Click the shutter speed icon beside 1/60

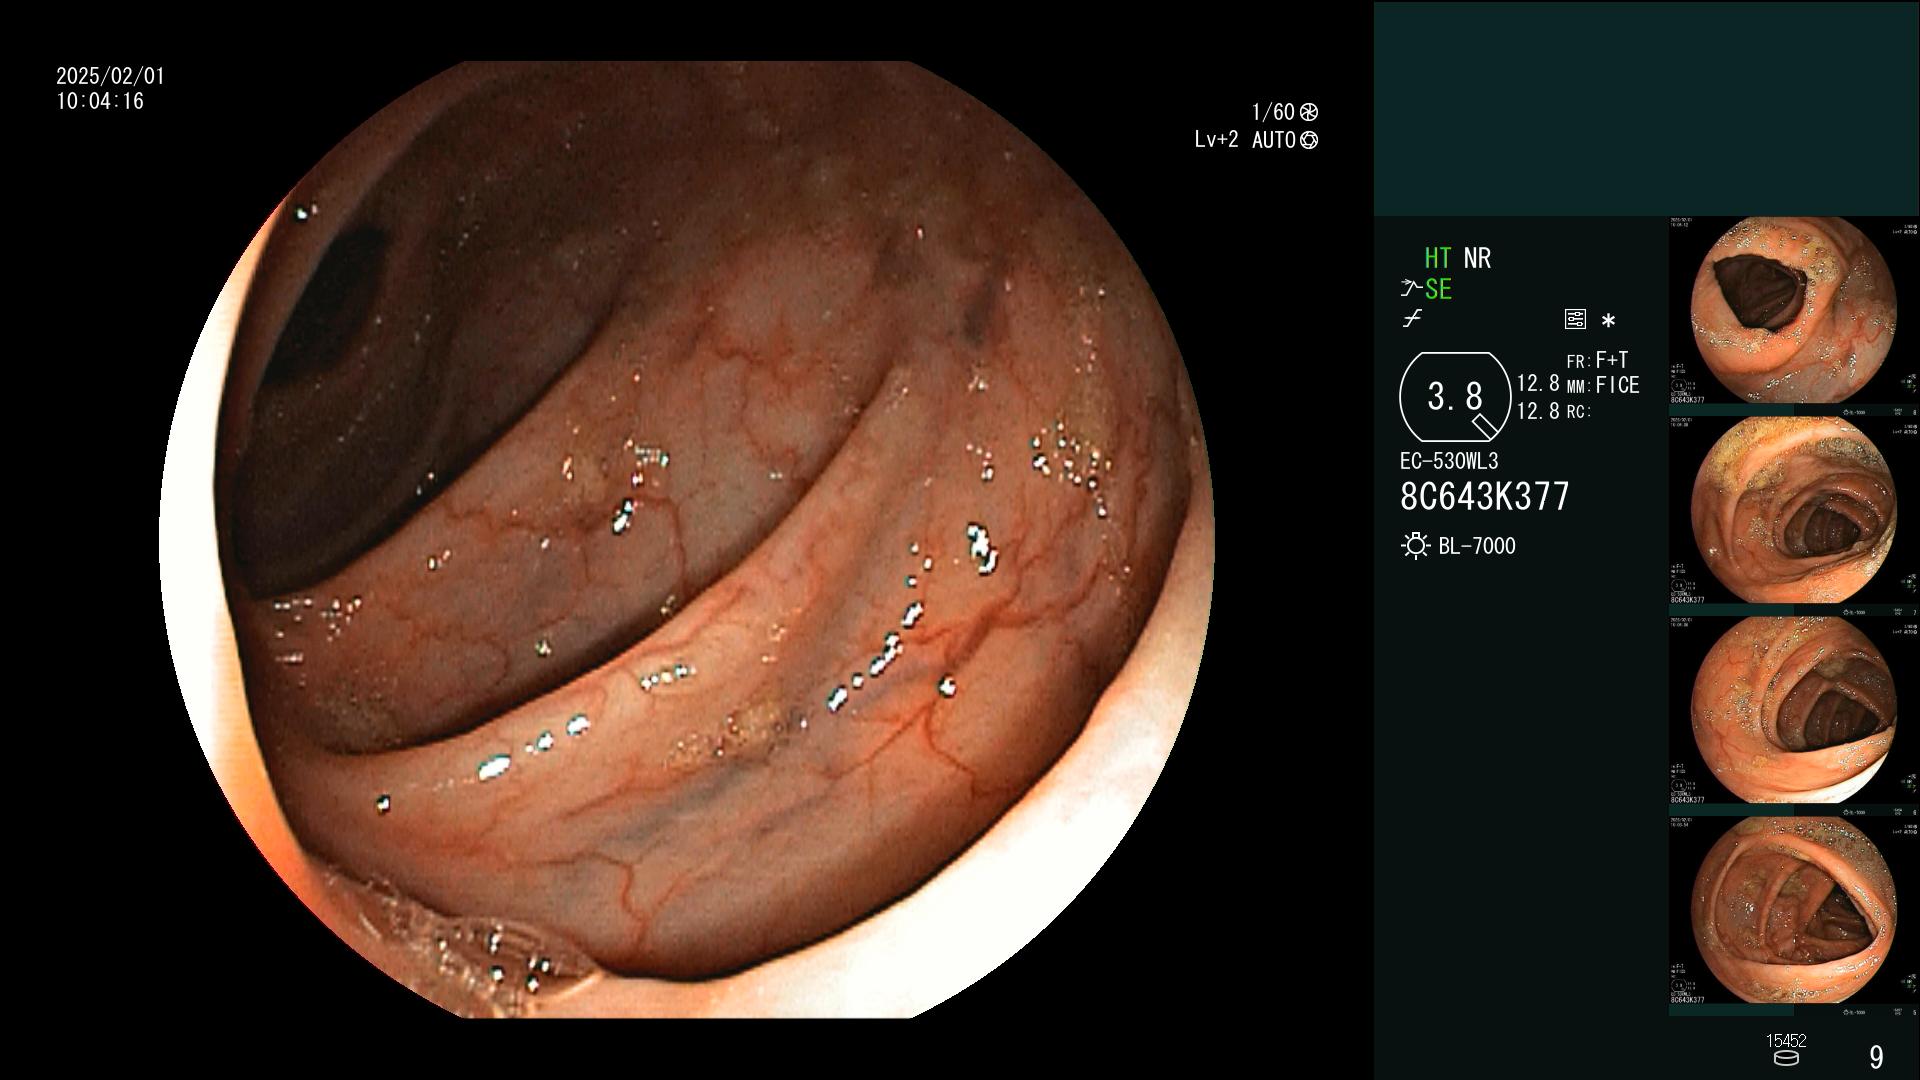tap(1309, 112)
